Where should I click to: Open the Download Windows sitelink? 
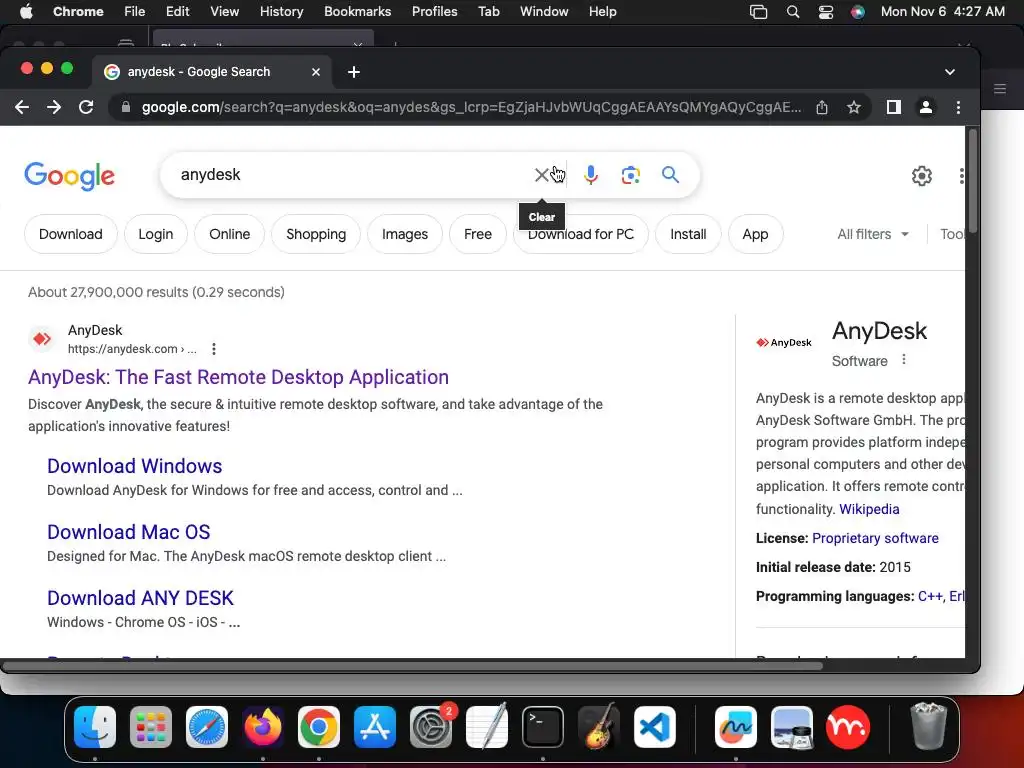[x=135, y=466]
